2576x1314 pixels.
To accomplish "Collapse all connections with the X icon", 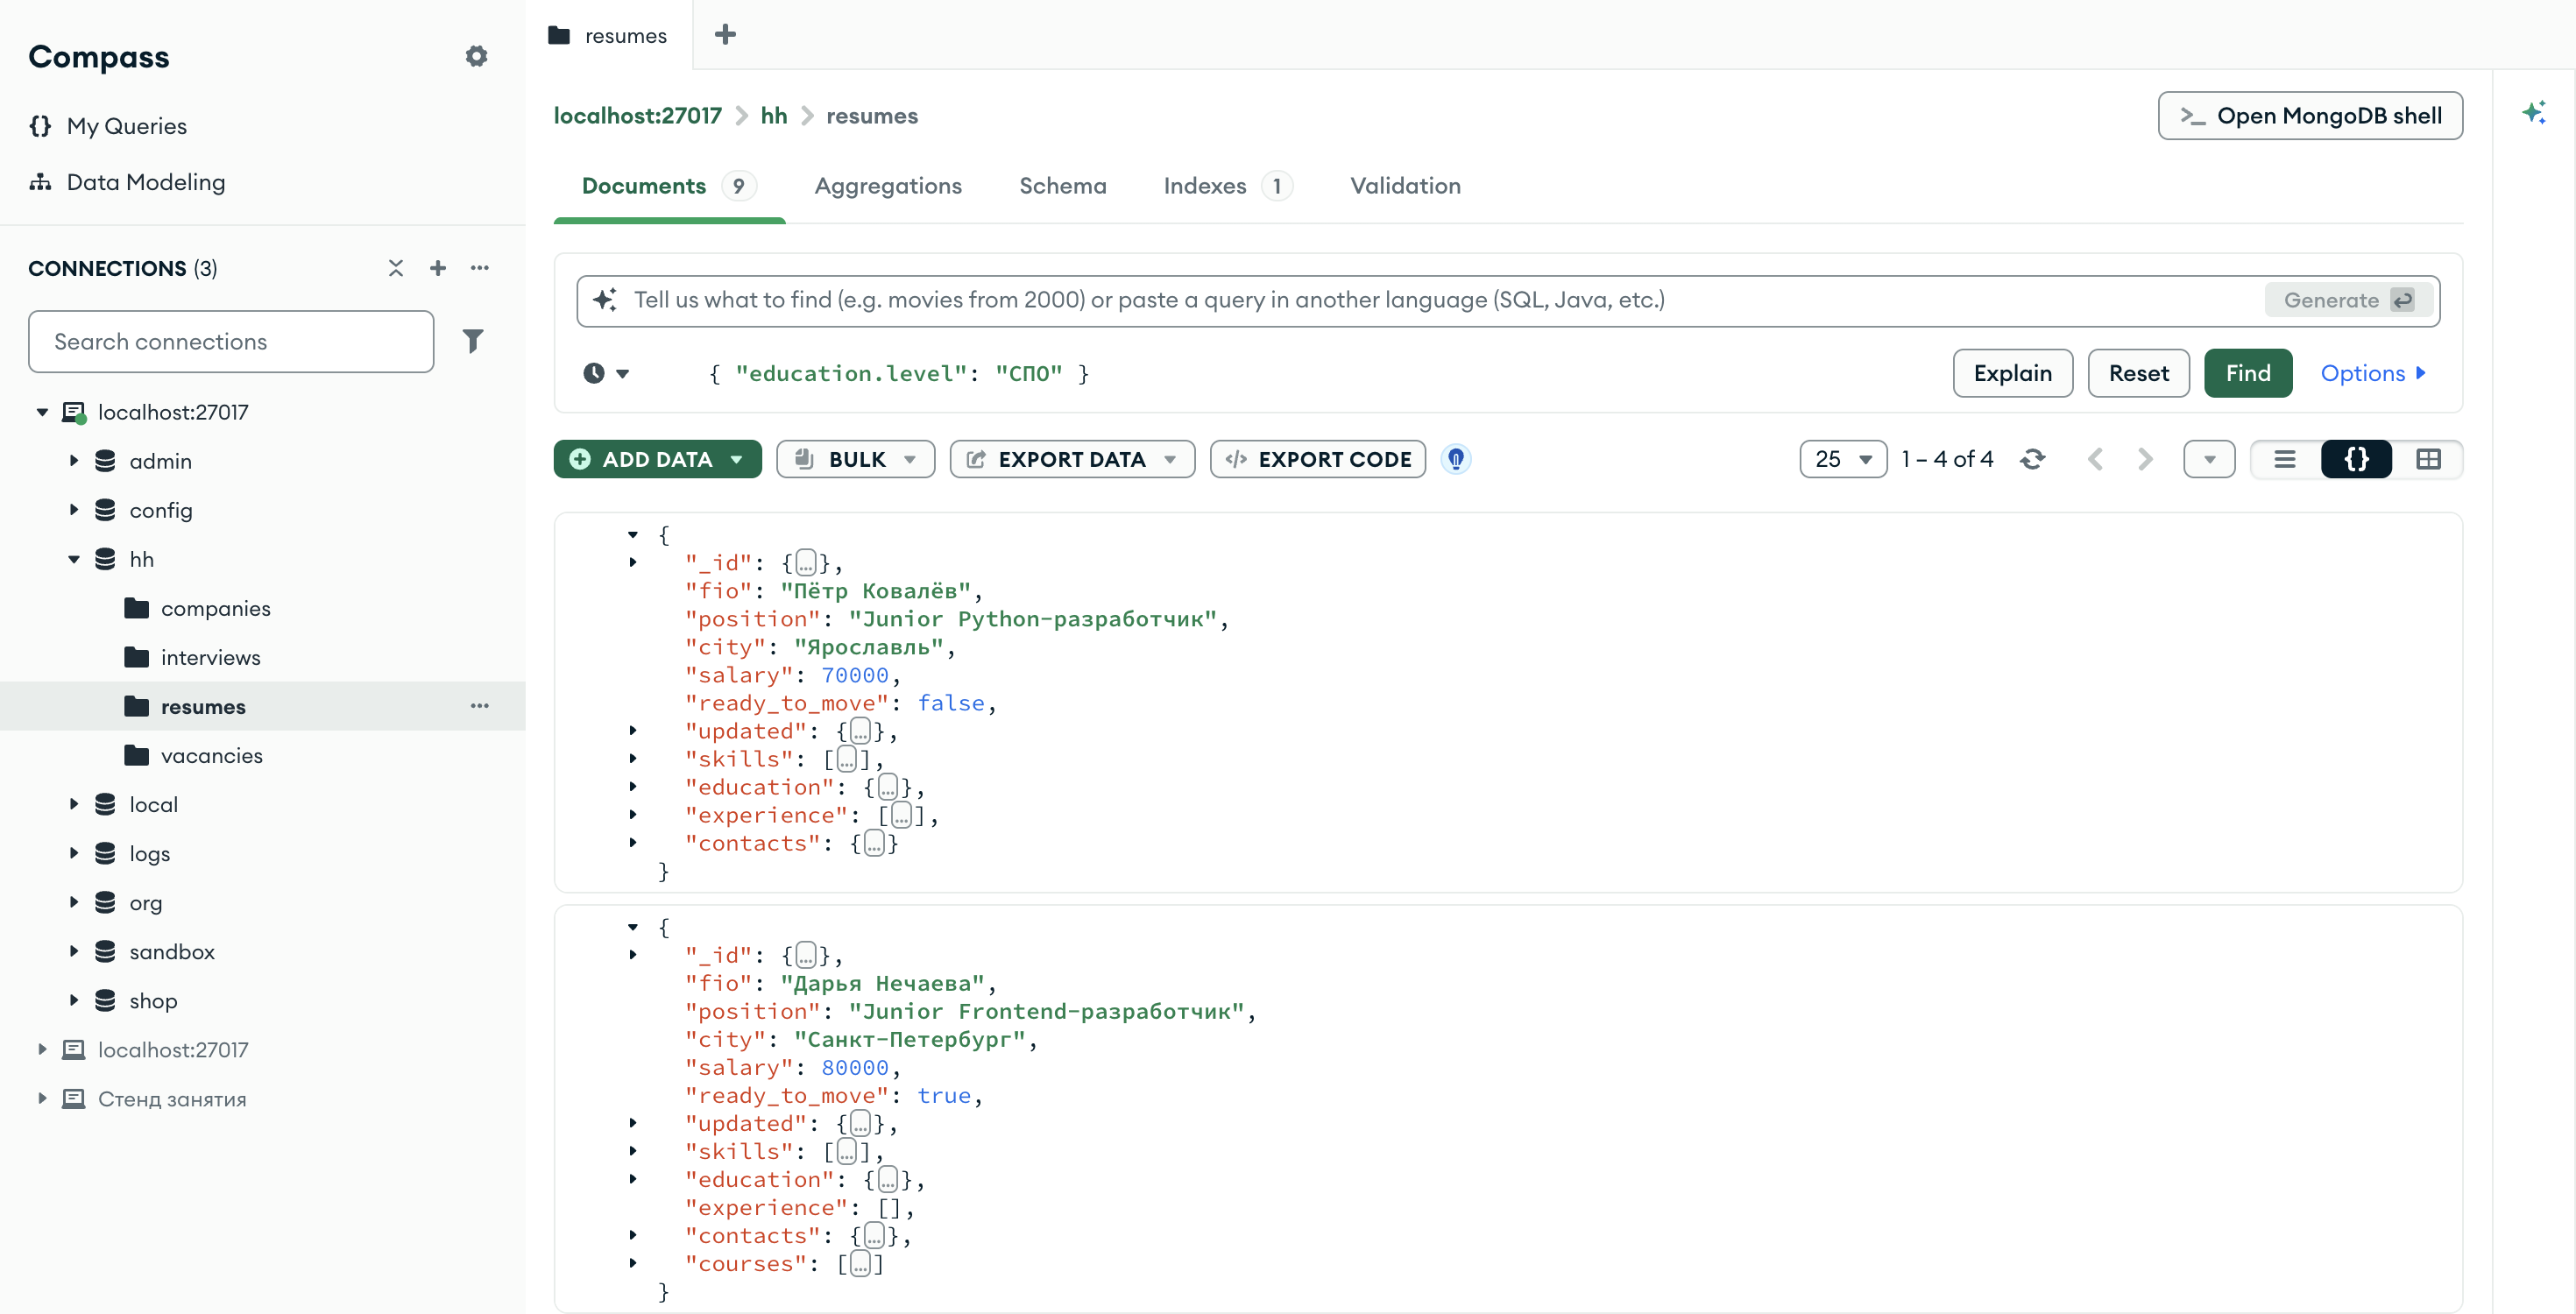I will pyautogui.click(x=396, y=267).
